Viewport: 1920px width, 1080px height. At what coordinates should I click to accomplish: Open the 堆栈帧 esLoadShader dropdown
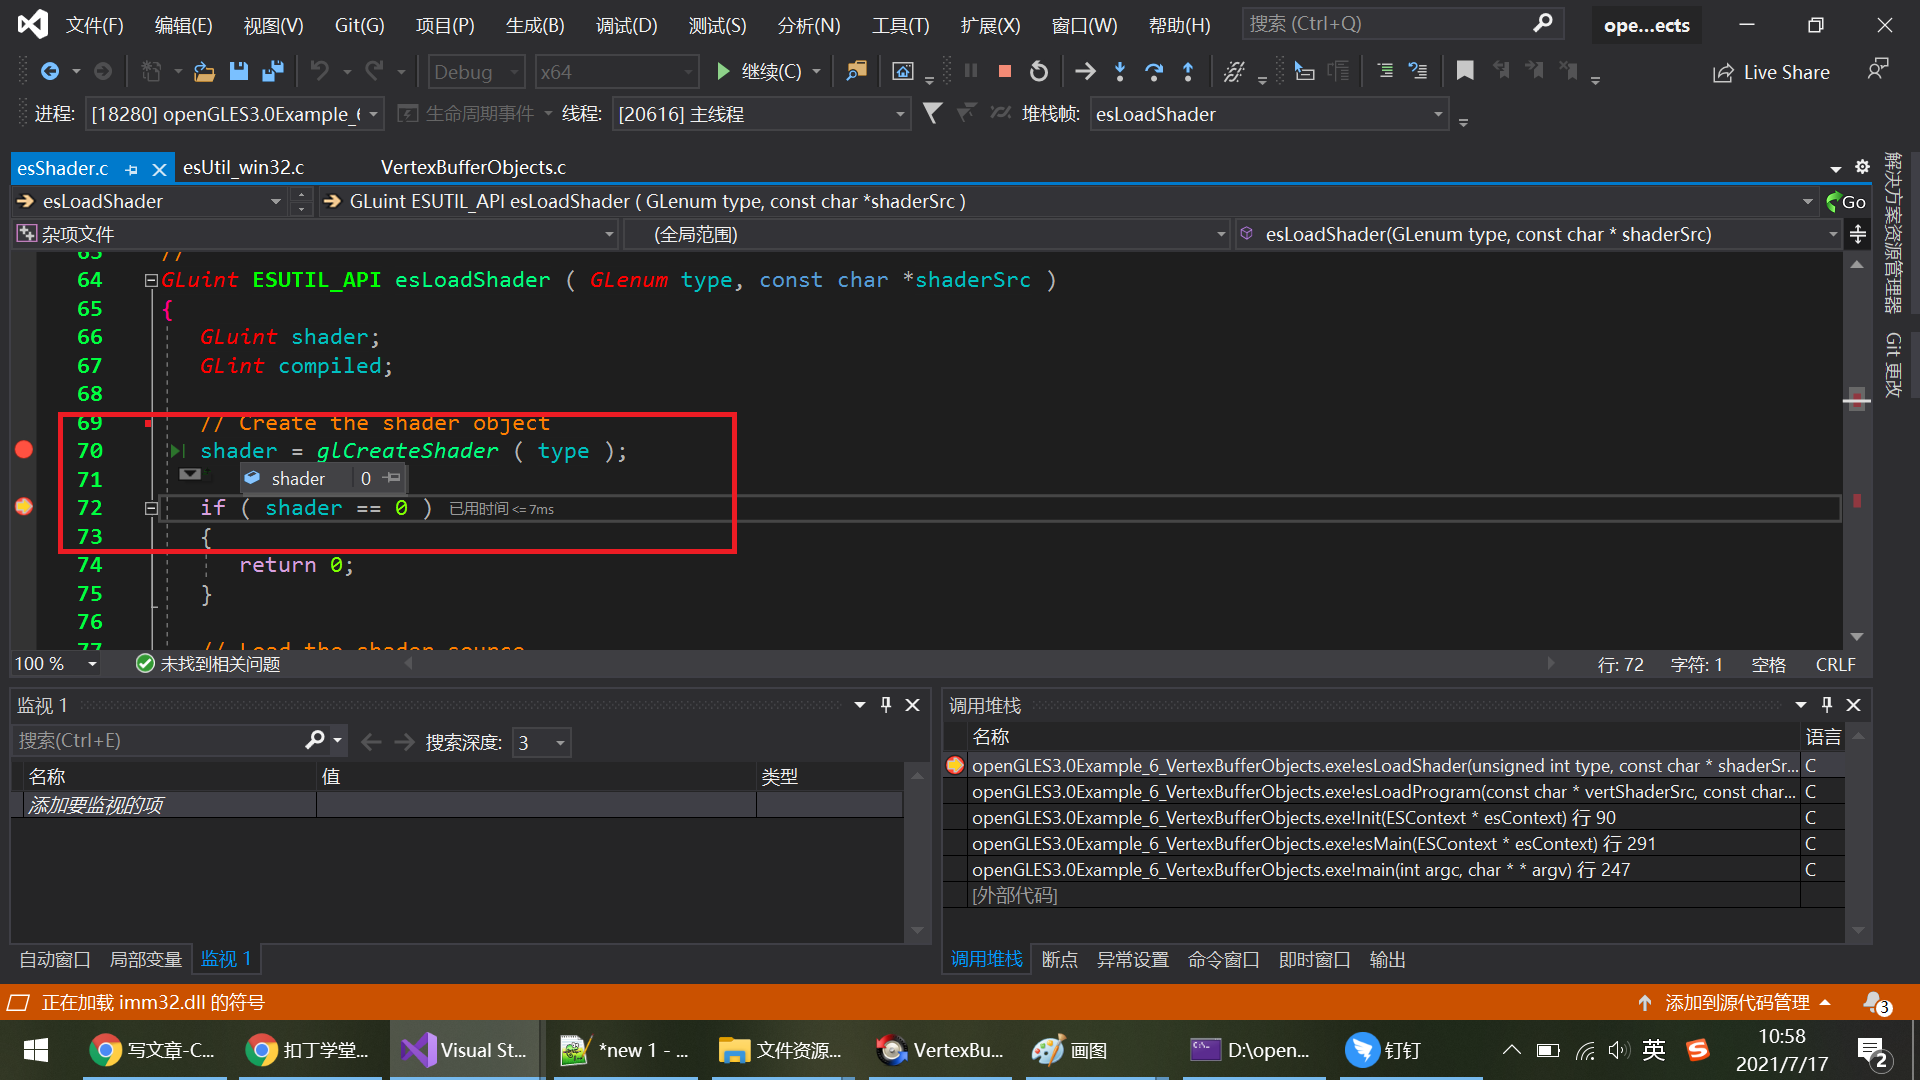(x=1437, y=113)
